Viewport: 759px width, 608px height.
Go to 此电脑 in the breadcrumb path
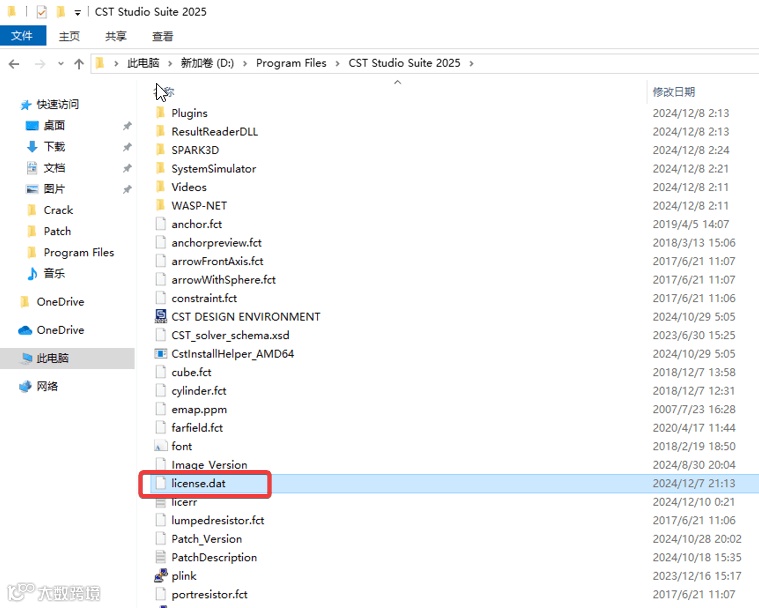[x=143, y=63]
